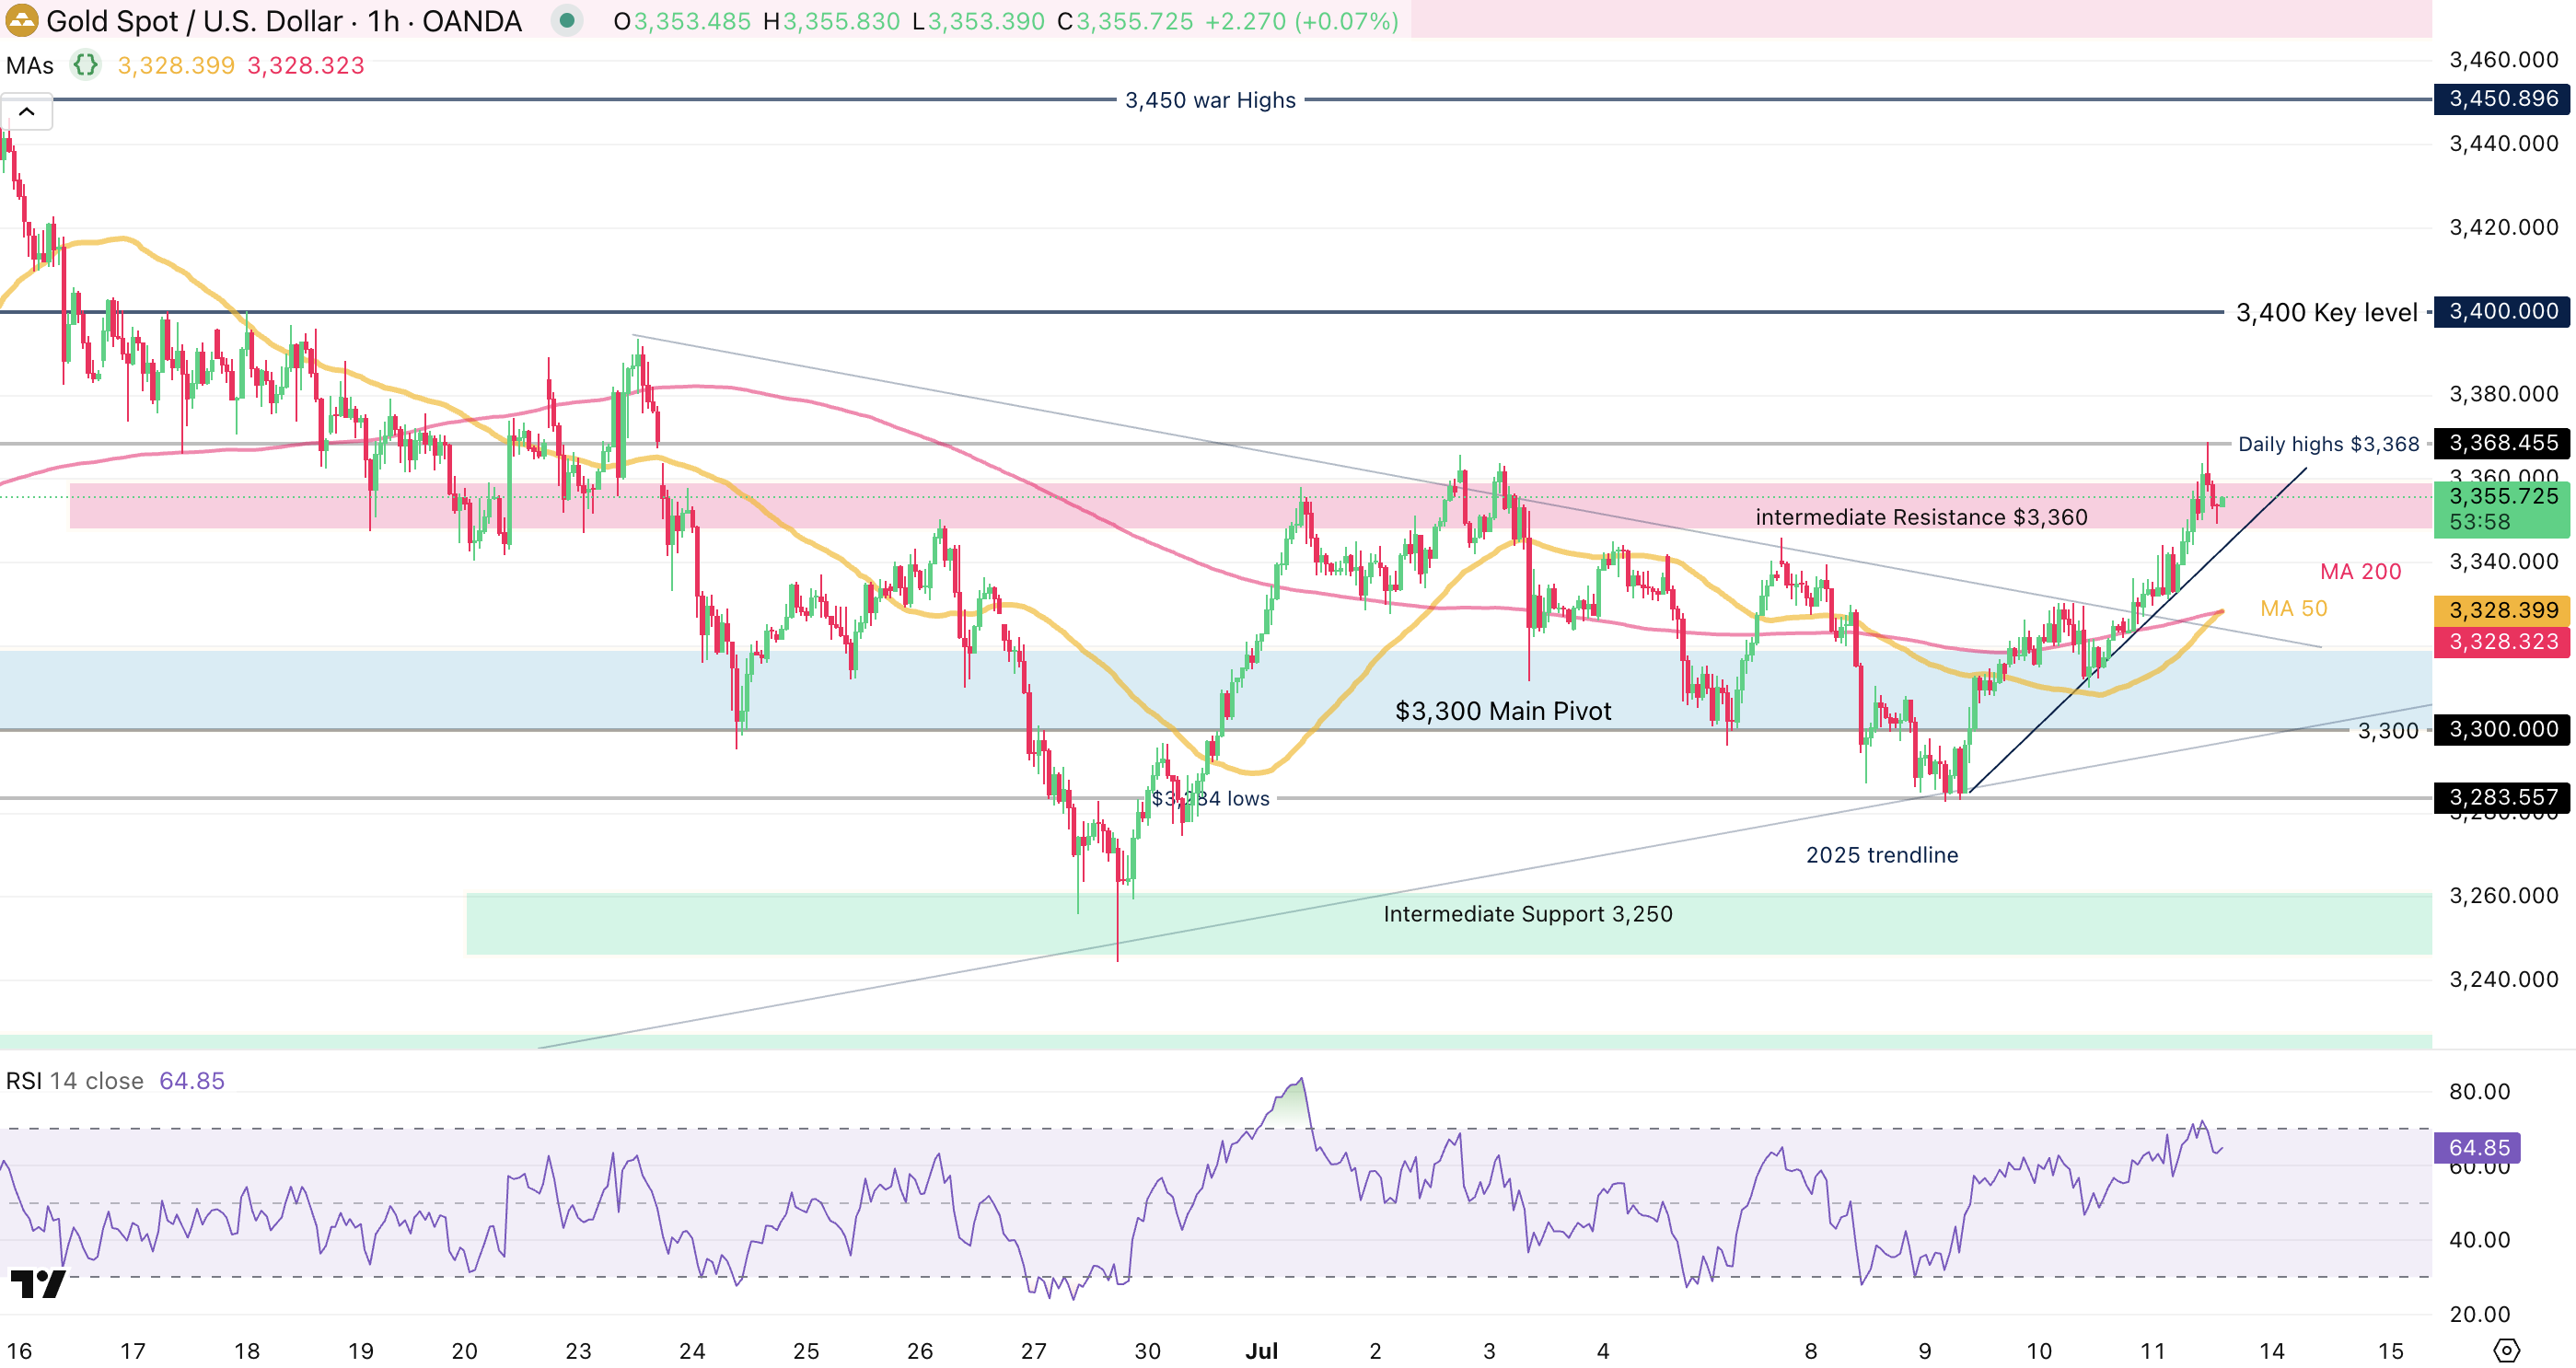Click 'Daily highs $3,368' annotation
Image resolution: width=2576 pixels, height=1368 pixels.
point(2328,444)
